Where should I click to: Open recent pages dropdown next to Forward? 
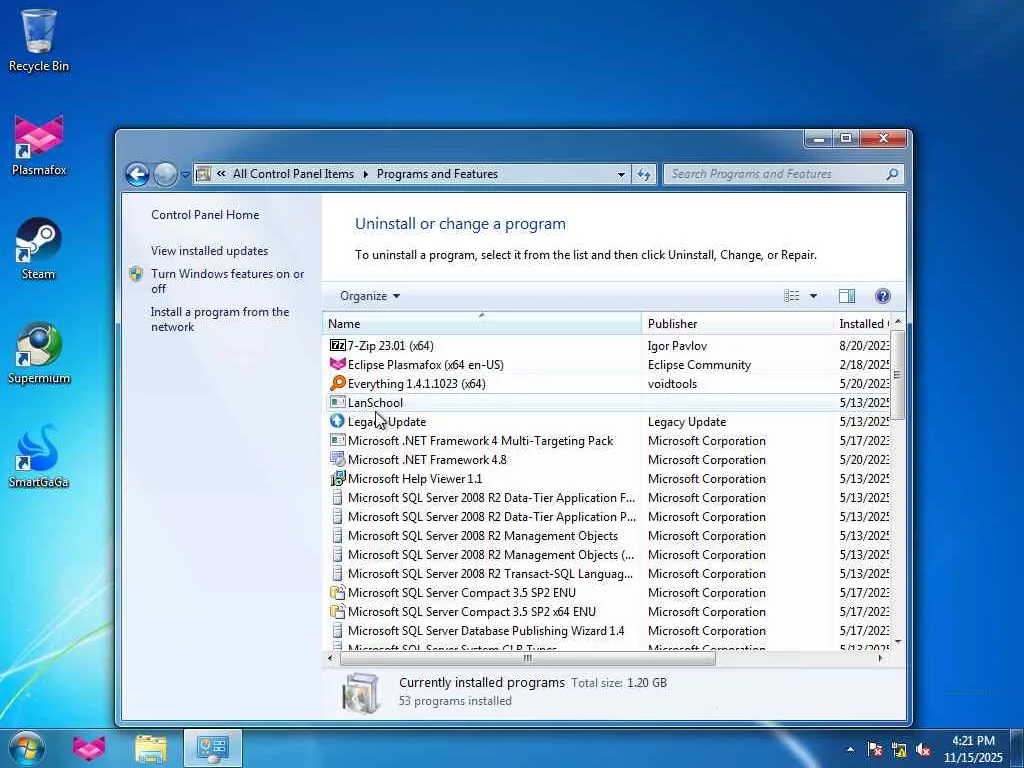coord(185,174)
